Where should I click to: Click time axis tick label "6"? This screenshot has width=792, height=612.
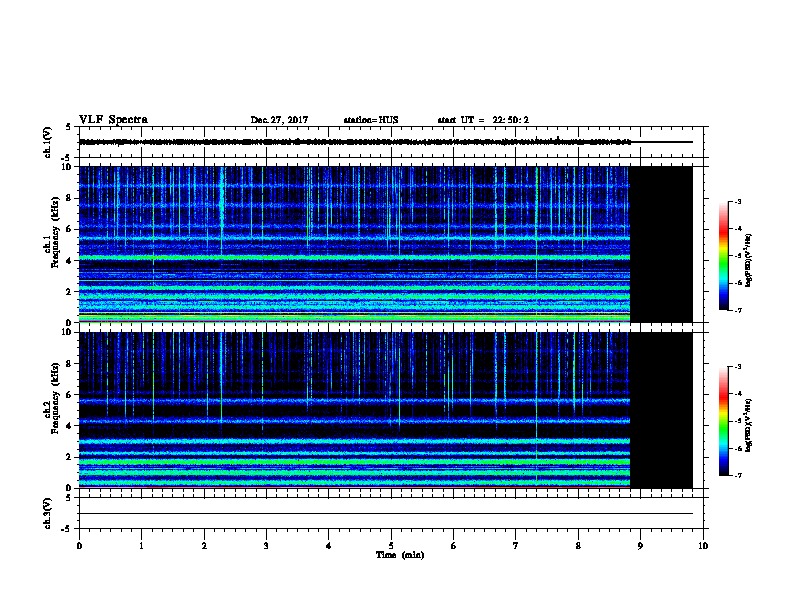[x=453, y=546]
